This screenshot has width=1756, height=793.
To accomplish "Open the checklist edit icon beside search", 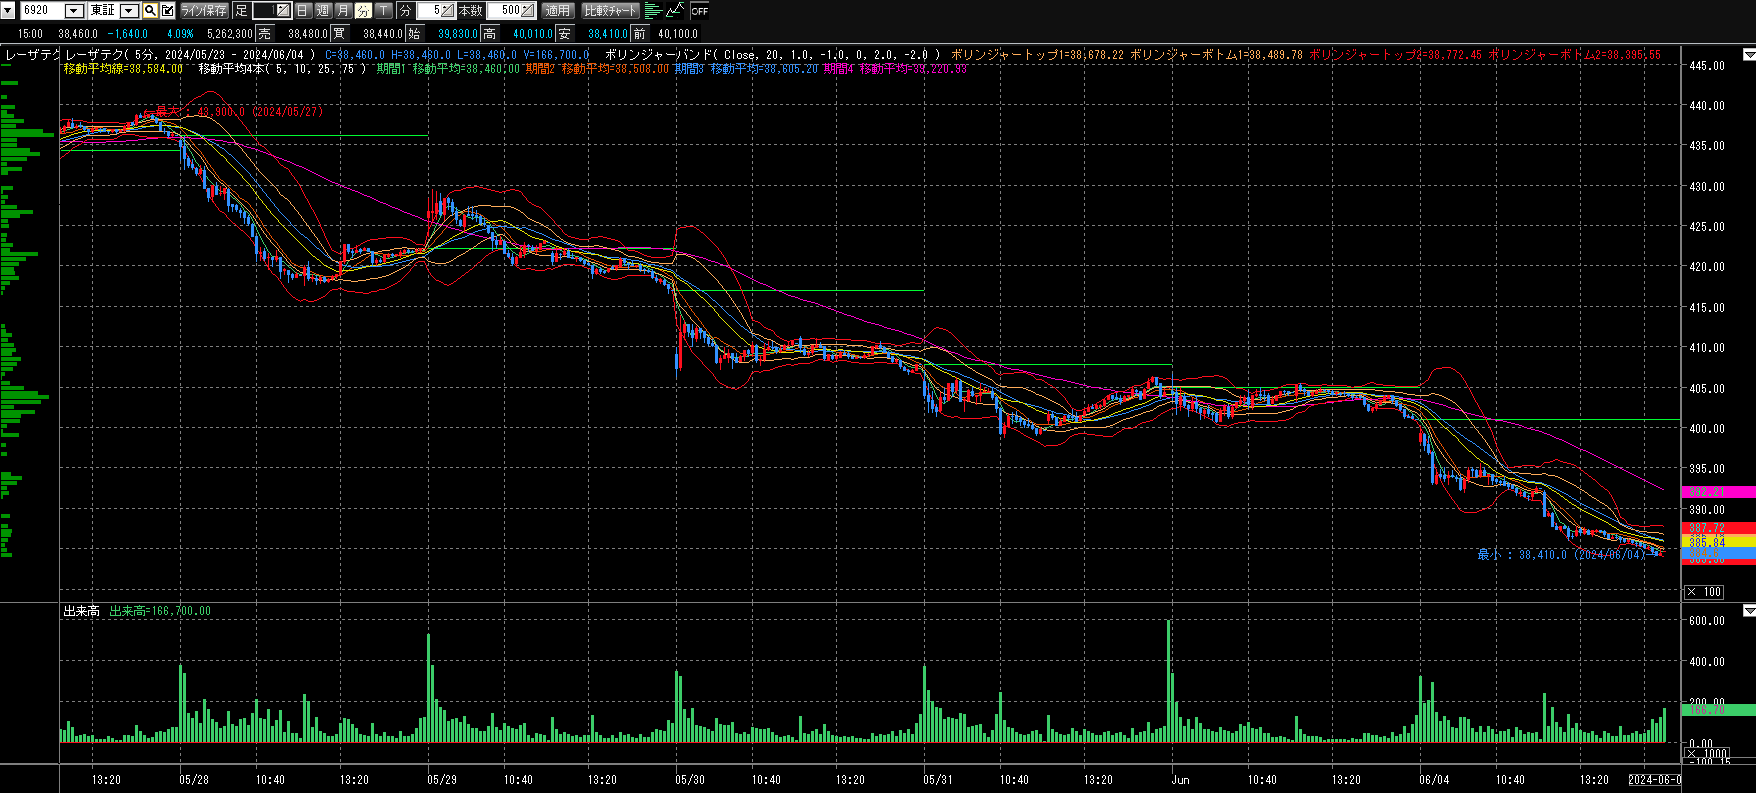I will (x=167, y=11).
